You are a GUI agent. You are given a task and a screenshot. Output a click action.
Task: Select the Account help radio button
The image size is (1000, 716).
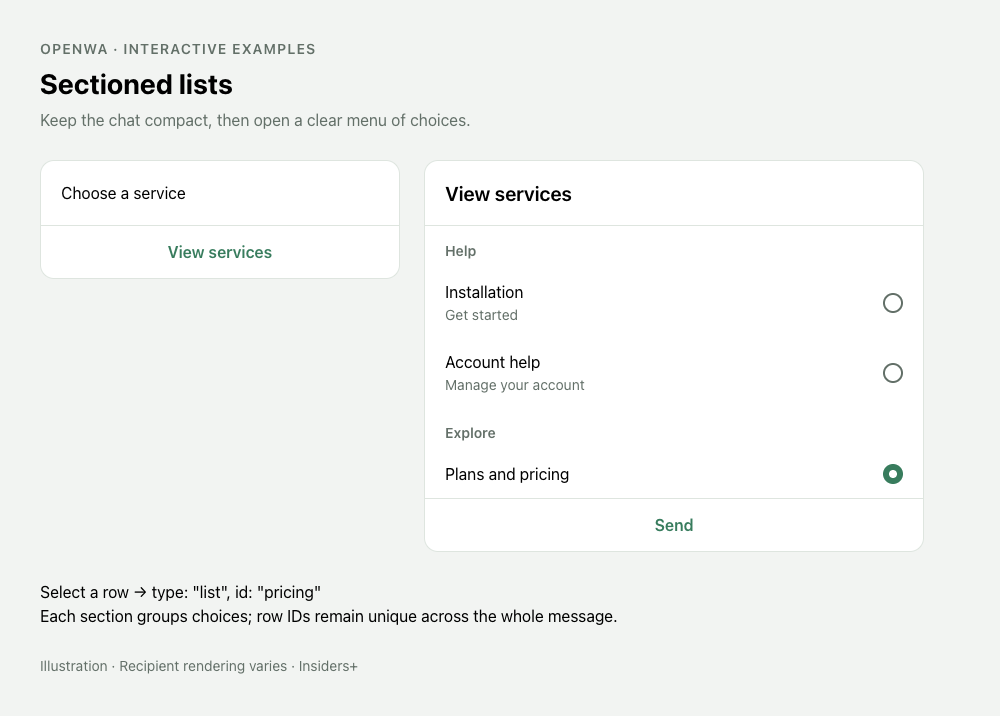892,373
